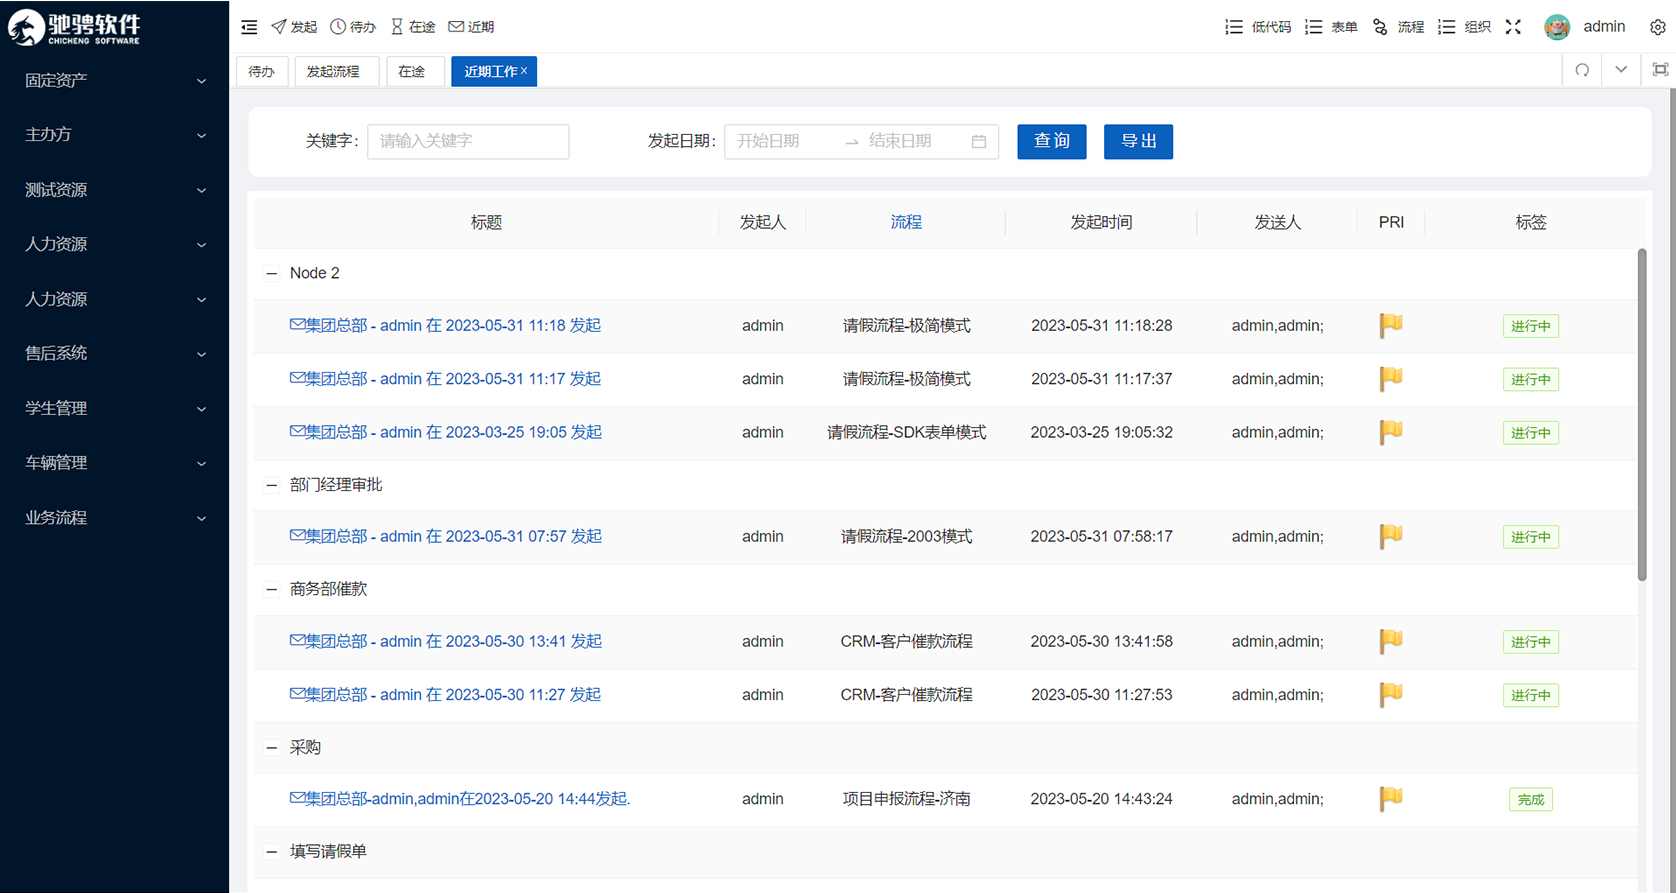1676x893 pixels.
Task: Open 组织 from top toolbar
Action: [1464, 27]
